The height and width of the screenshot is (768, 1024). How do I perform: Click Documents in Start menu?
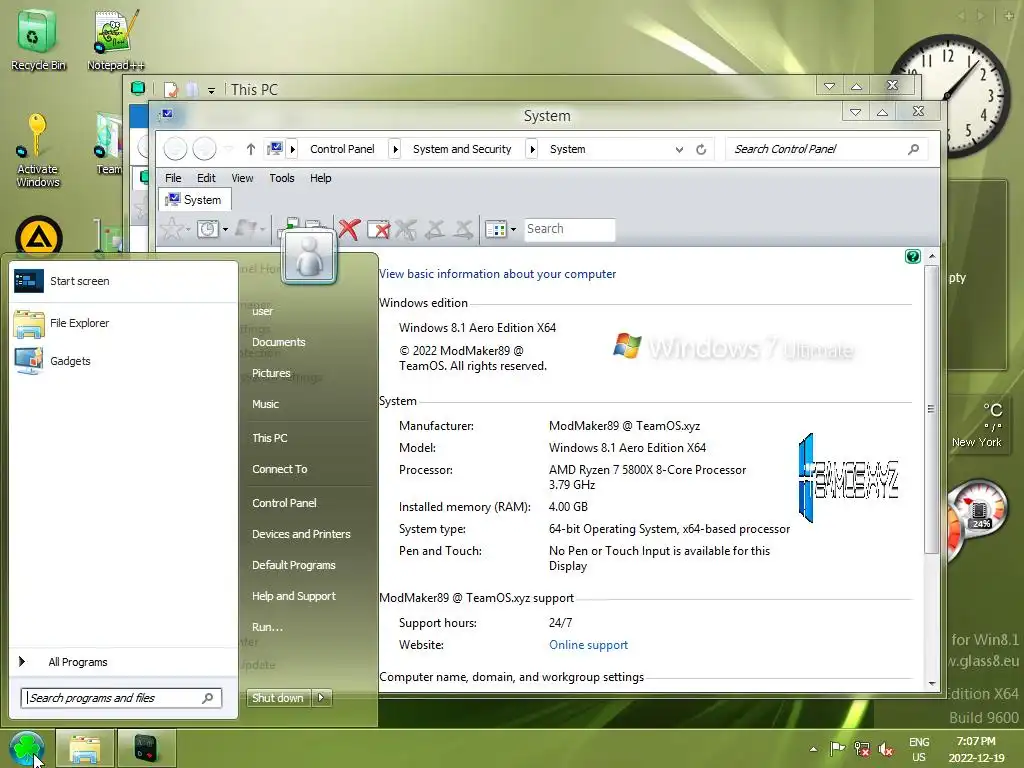click(279, 342)
